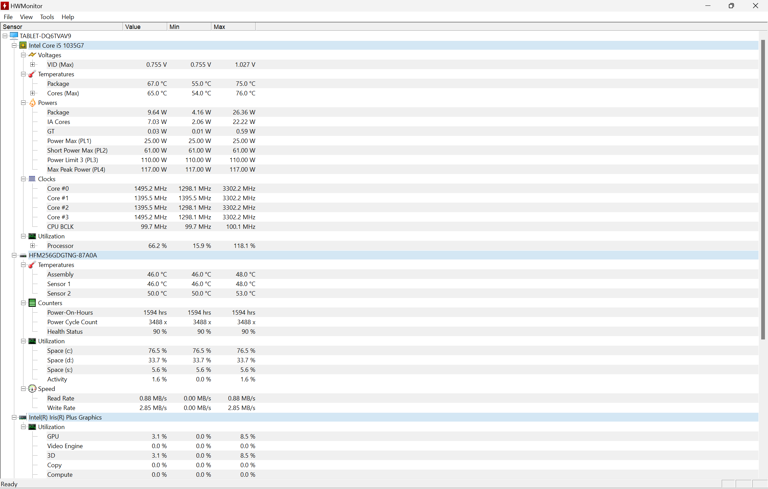Collapse the TABLET-DQ6TVAV9 root node
The width and height of the screenshot is (768, 489).
pos(5,36)
